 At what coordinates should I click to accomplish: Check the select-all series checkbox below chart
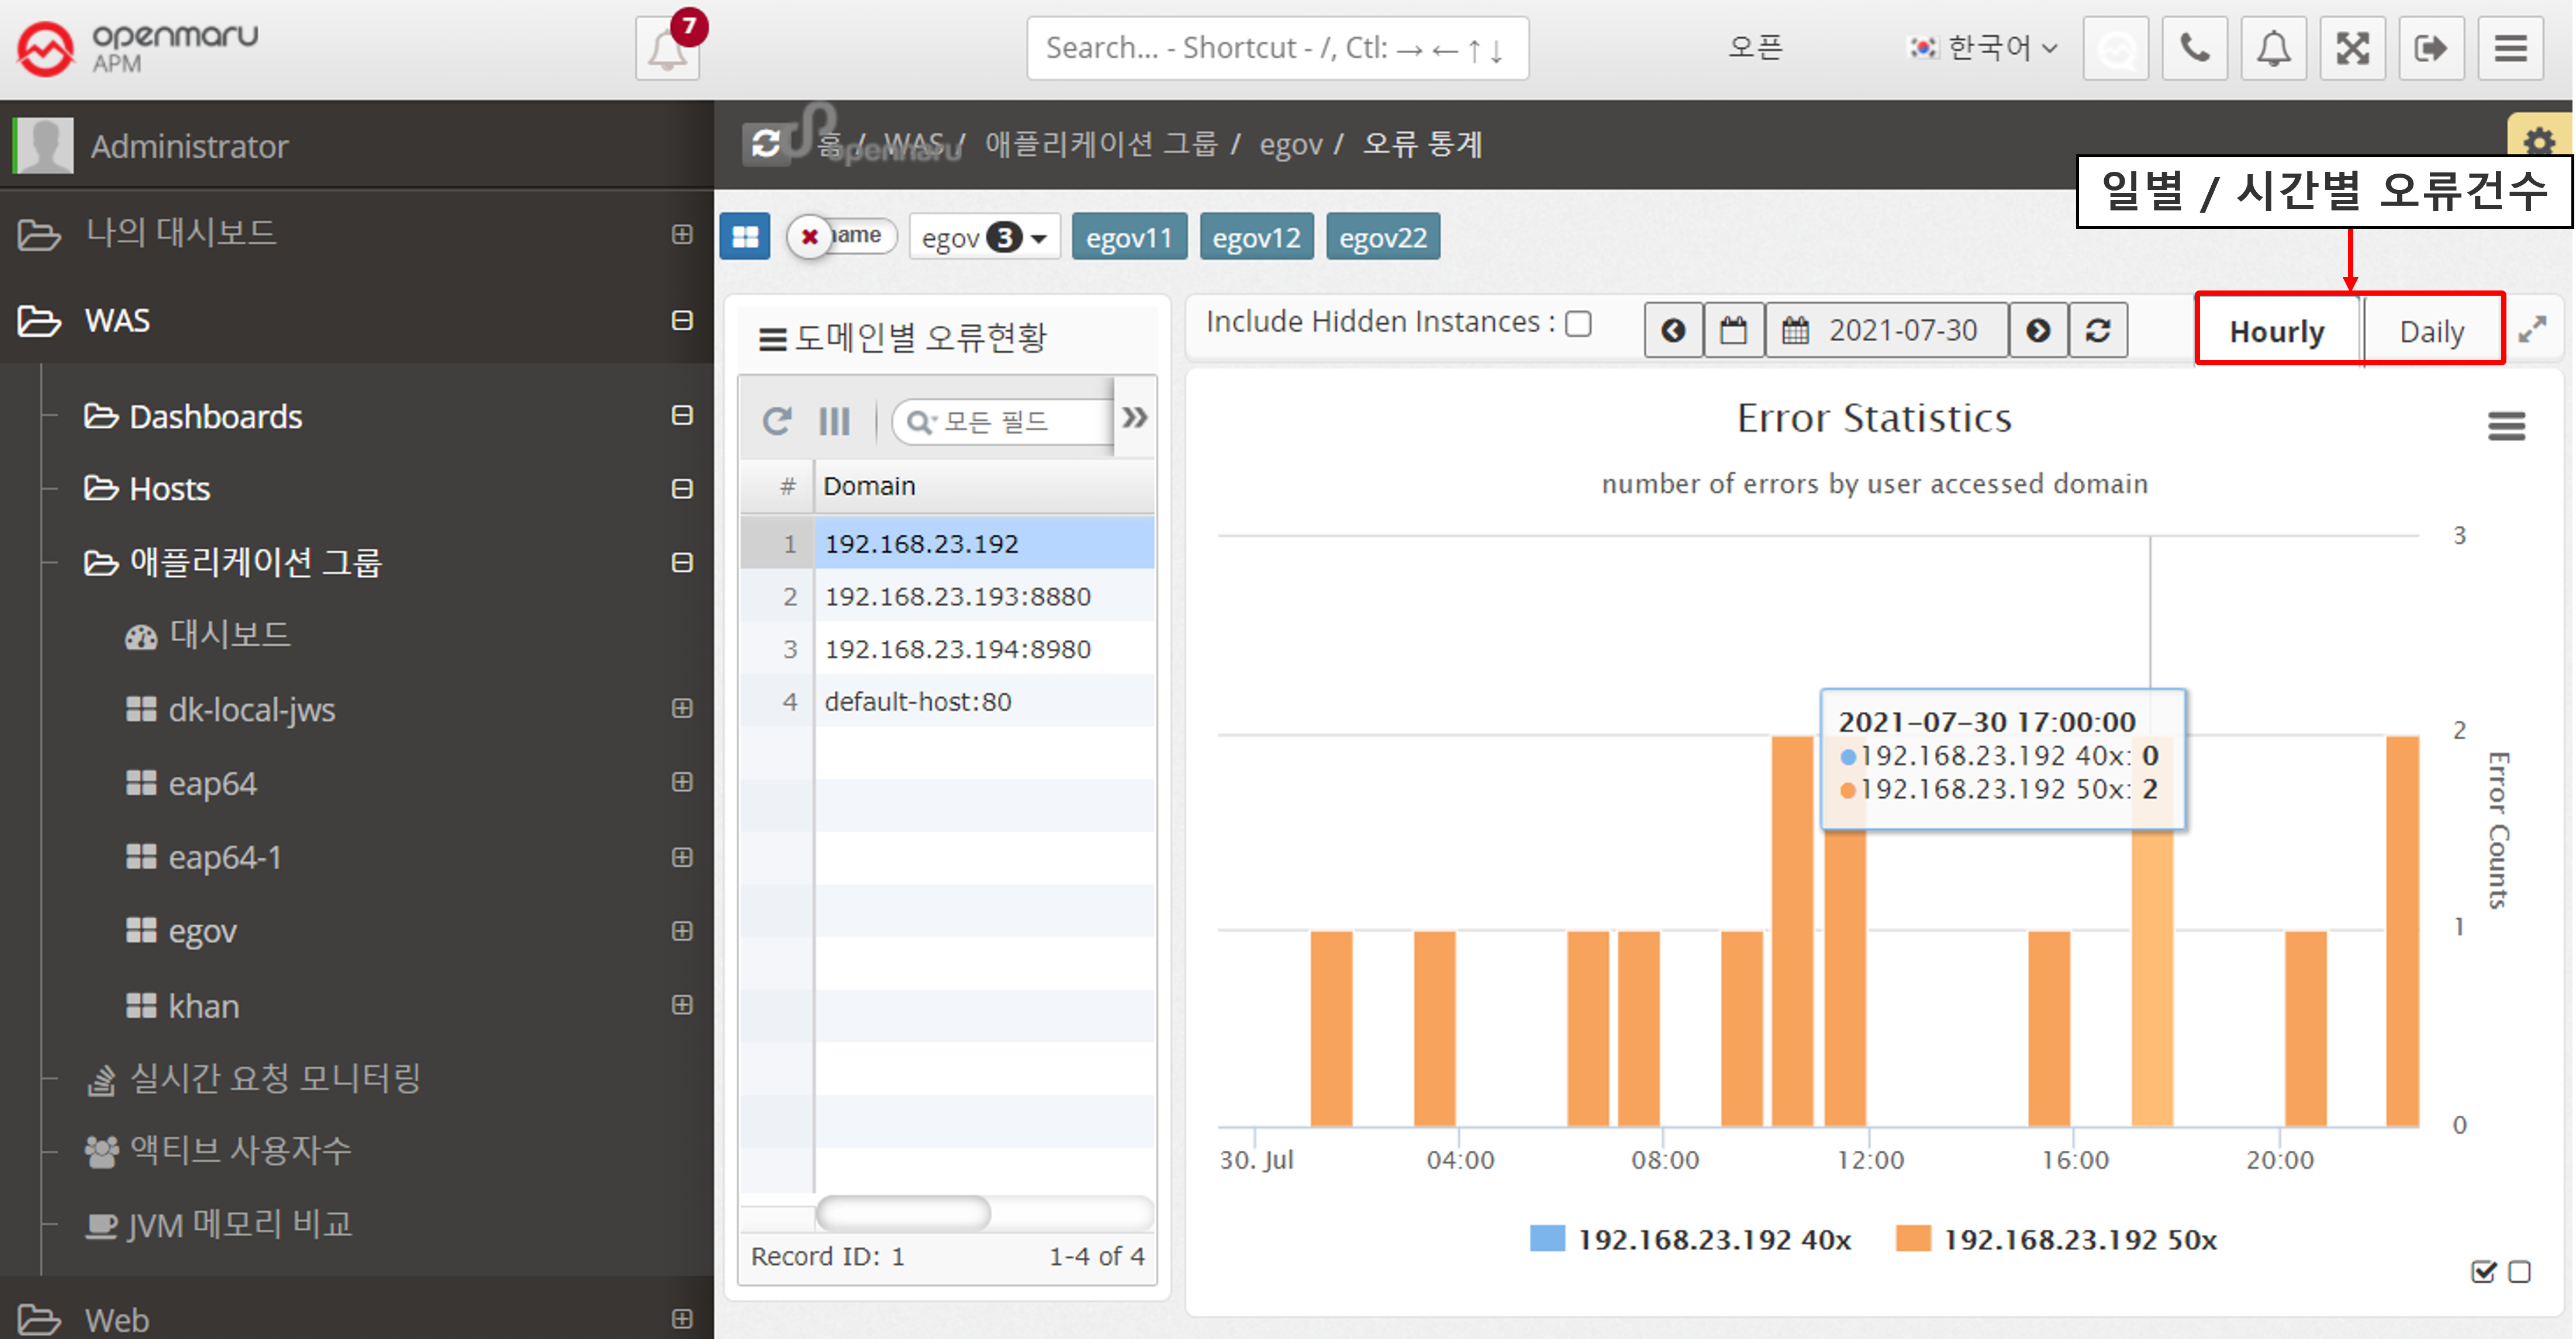point(2483,1272)
